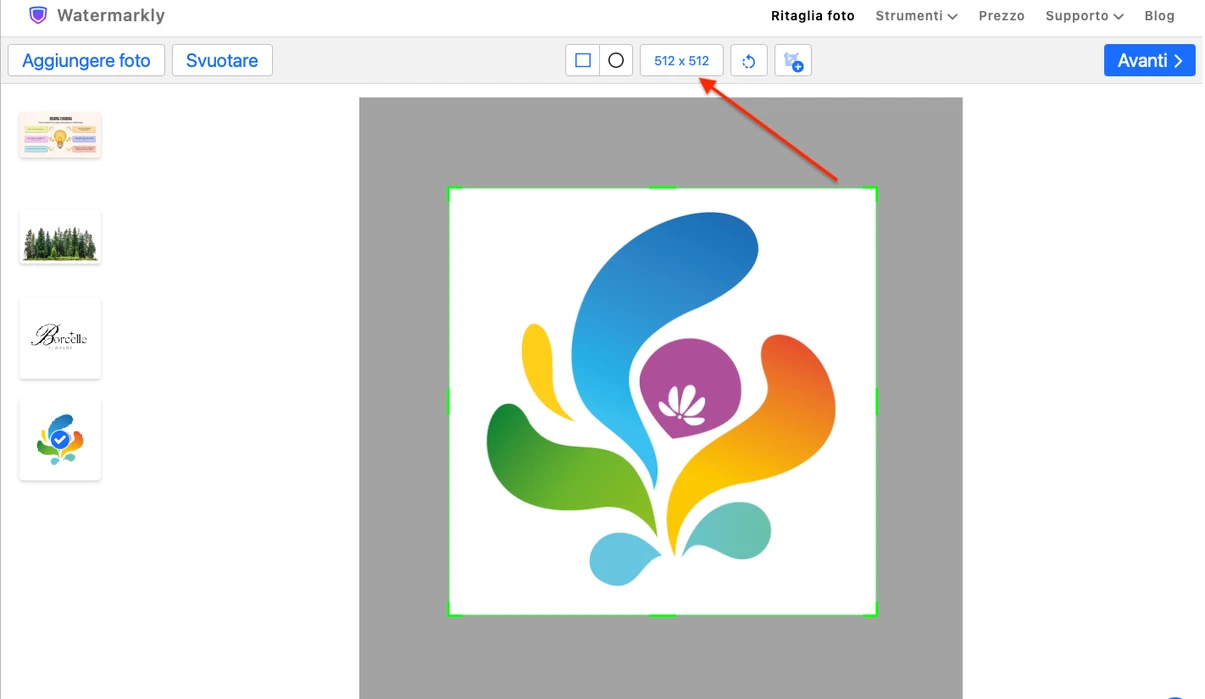Screen dimensions: 1205x699
Task: Select the lightbulb infographic thumbnail
Action: [x=60, y=135]
